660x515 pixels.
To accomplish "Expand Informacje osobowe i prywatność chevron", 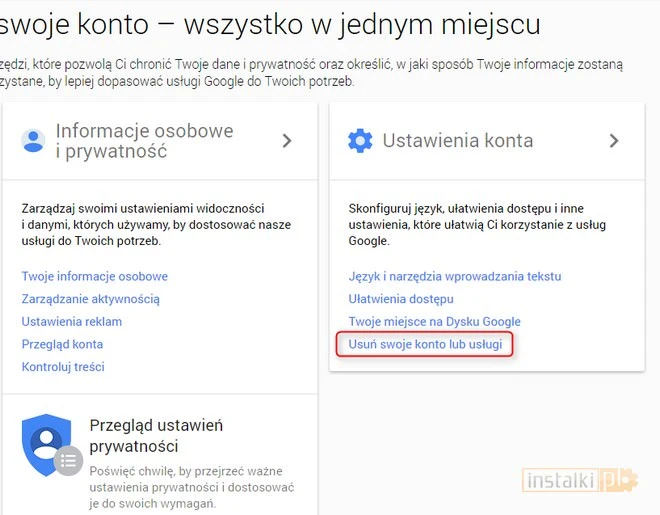I will pyautogui.click(x=287, y=141).
